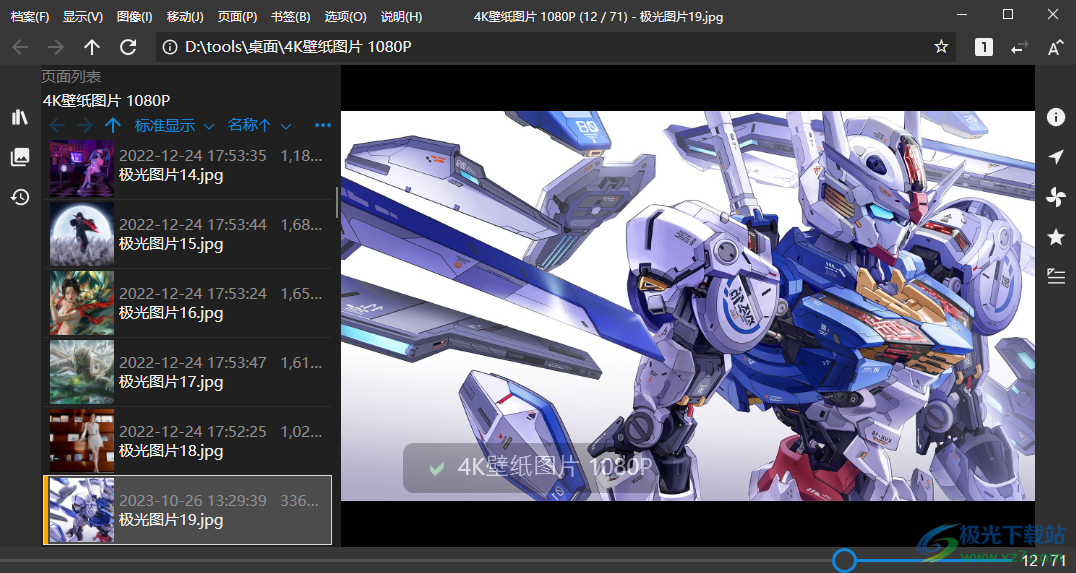The height and width of the screenshot is (573, 1076).
Task: Open the 移动(J) menu
Action: coord(185,16)
